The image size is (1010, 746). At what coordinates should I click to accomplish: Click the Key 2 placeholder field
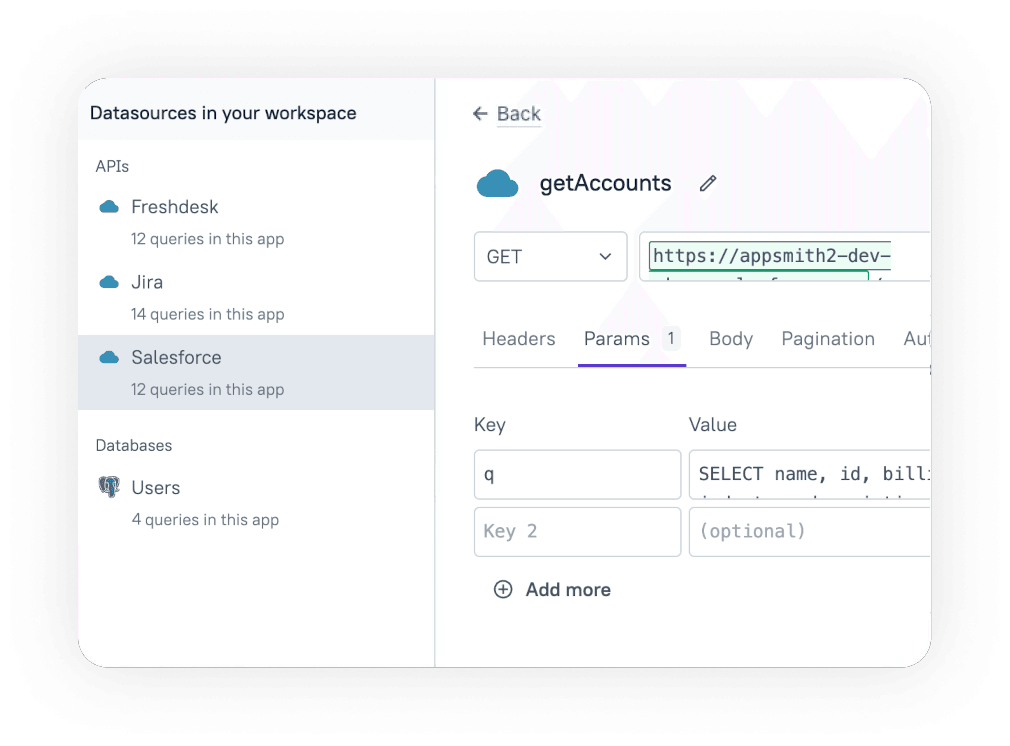(577, 531)
